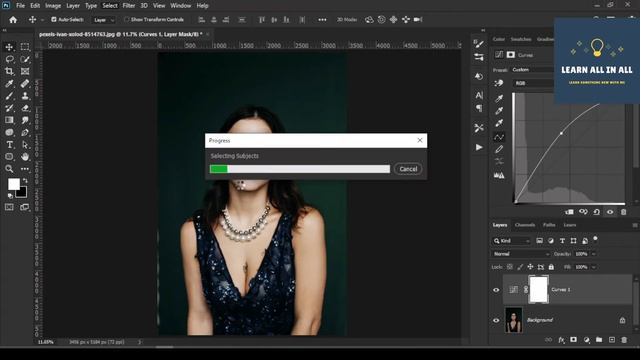Switch to the Paths tab
This screenshot has height=360, width=640.
549,225
